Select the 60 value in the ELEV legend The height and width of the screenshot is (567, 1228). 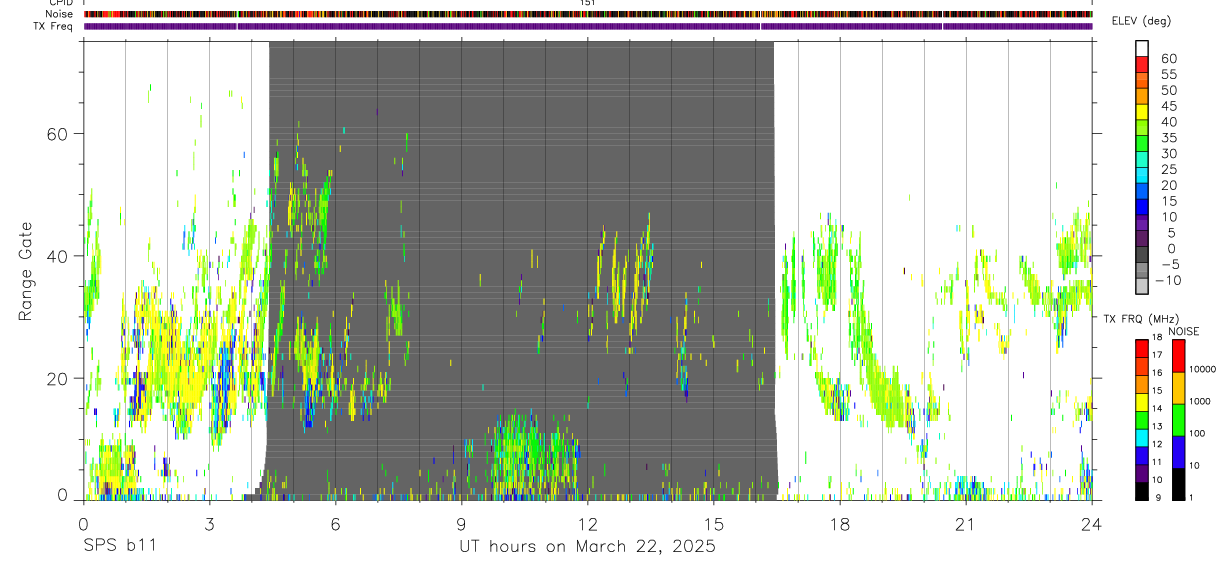pos(1168,58)
